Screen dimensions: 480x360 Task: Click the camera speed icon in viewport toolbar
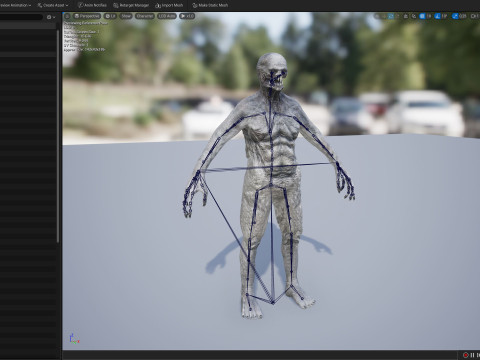point(475,16)
